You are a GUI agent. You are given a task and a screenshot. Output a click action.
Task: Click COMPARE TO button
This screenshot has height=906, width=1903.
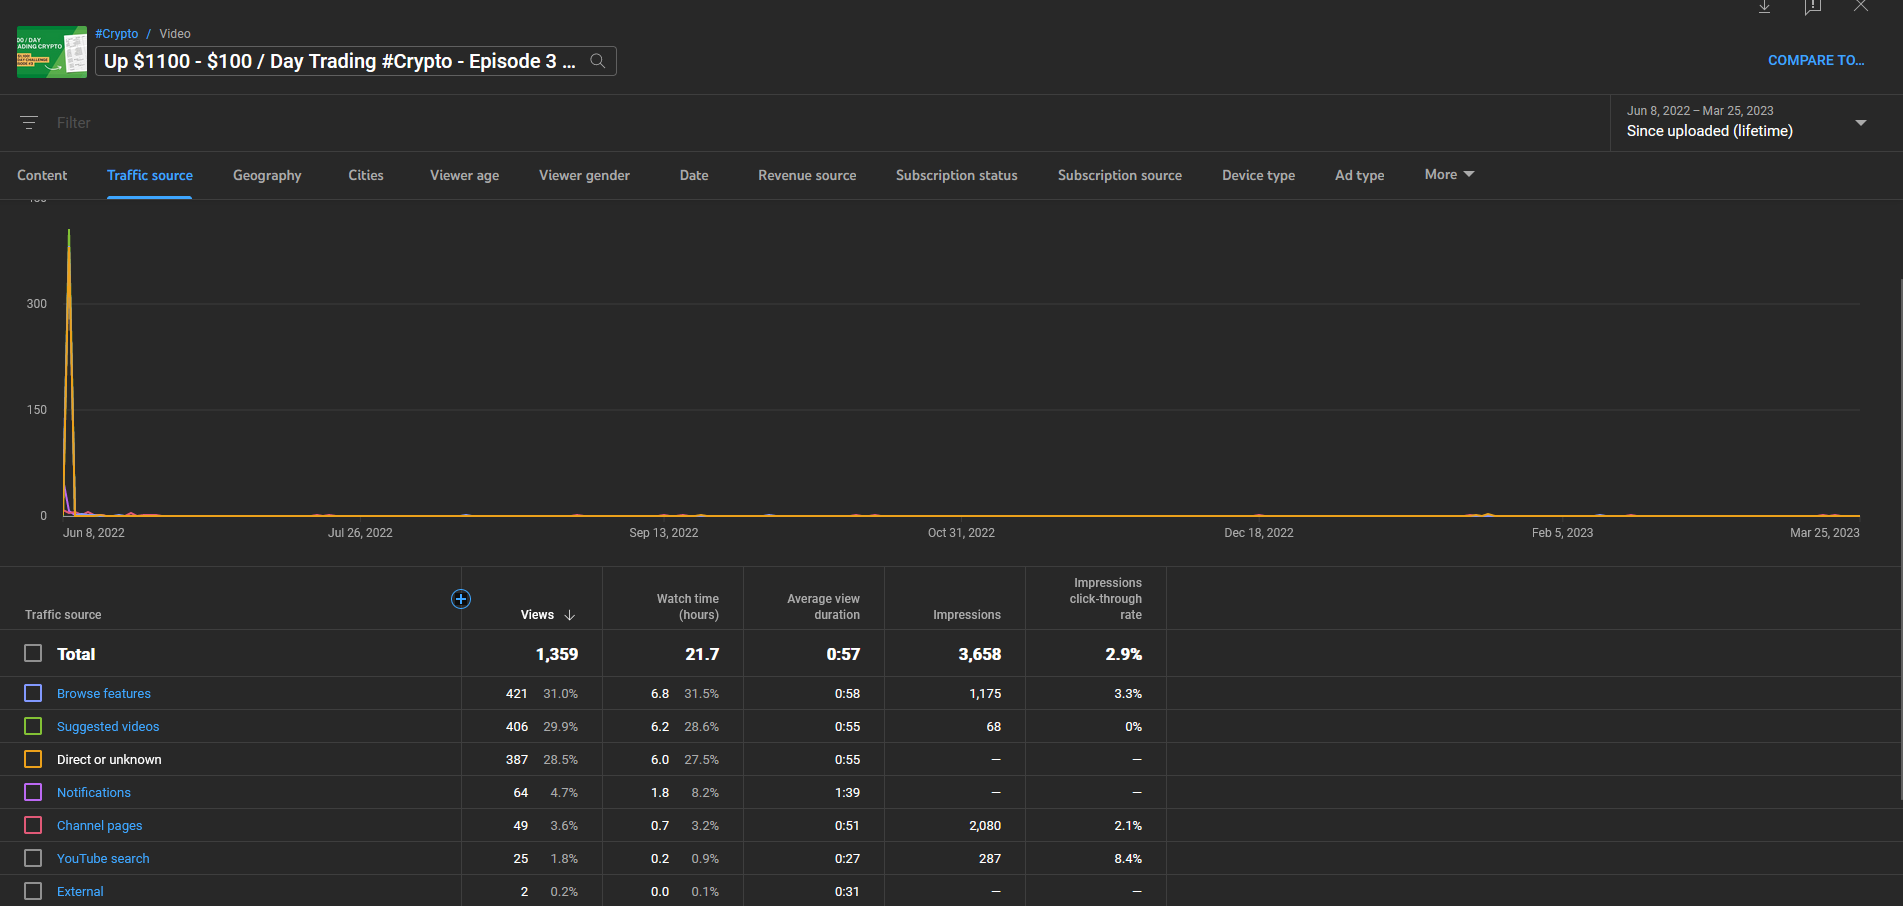pyautogui.click(x=1815, y=61)
